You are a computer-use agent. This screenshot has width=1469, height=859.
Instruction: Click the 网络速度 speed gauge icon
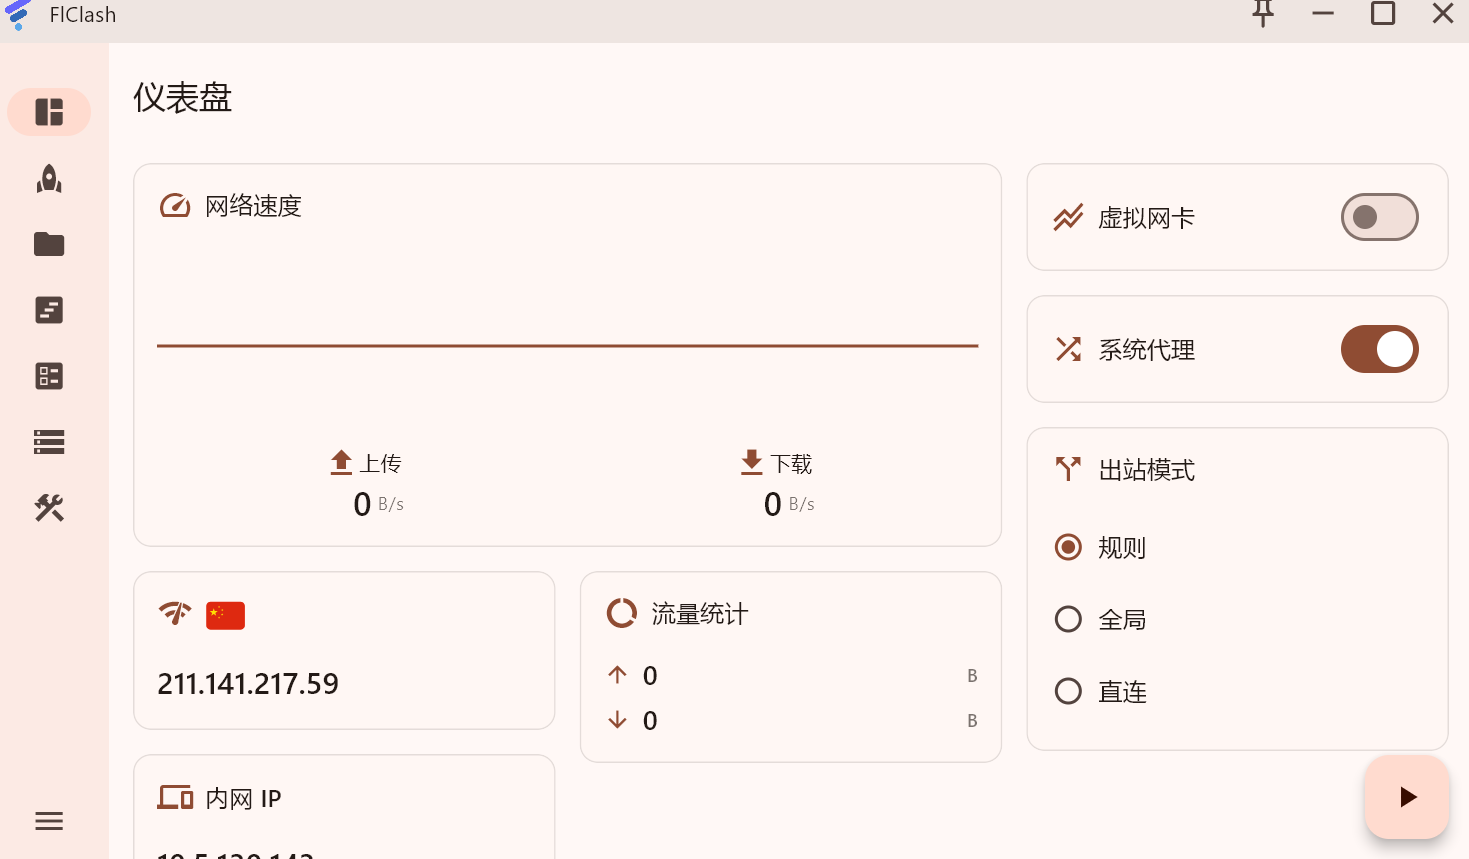click(x=175, y=206)
